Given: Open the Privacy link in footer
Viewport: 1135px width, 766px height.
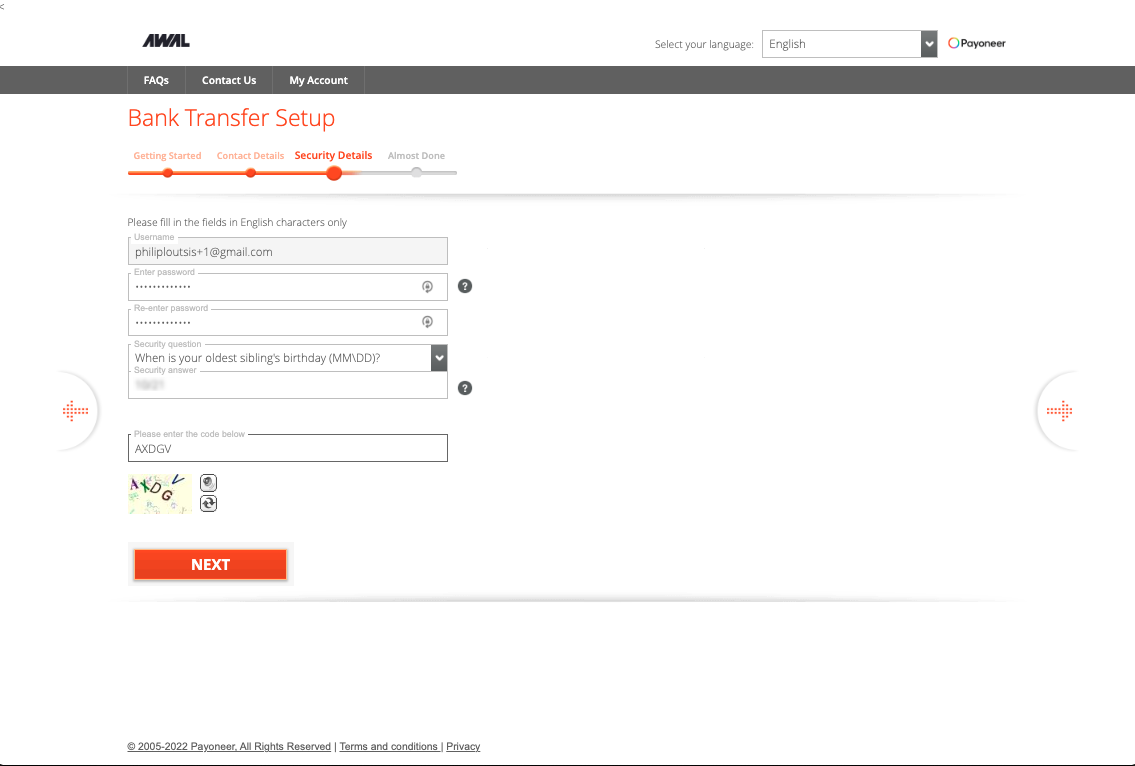Looking at the screenshot, I should pyautogui.click(x=463, y=747).
